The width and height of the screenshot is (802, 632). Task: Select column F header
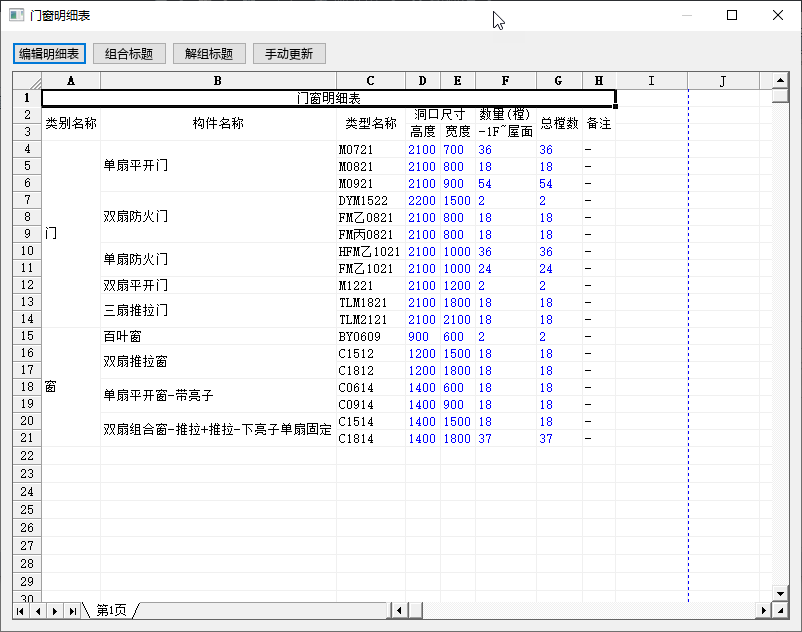pyautogui.click(x=506, y=81)
